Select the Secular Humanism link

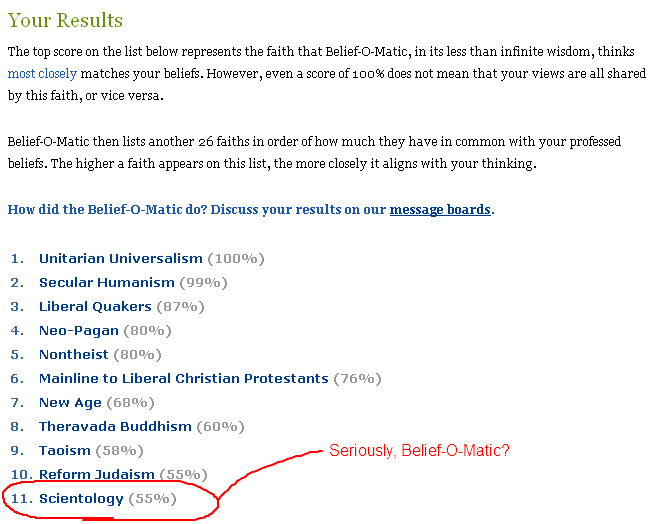[106, 282]
